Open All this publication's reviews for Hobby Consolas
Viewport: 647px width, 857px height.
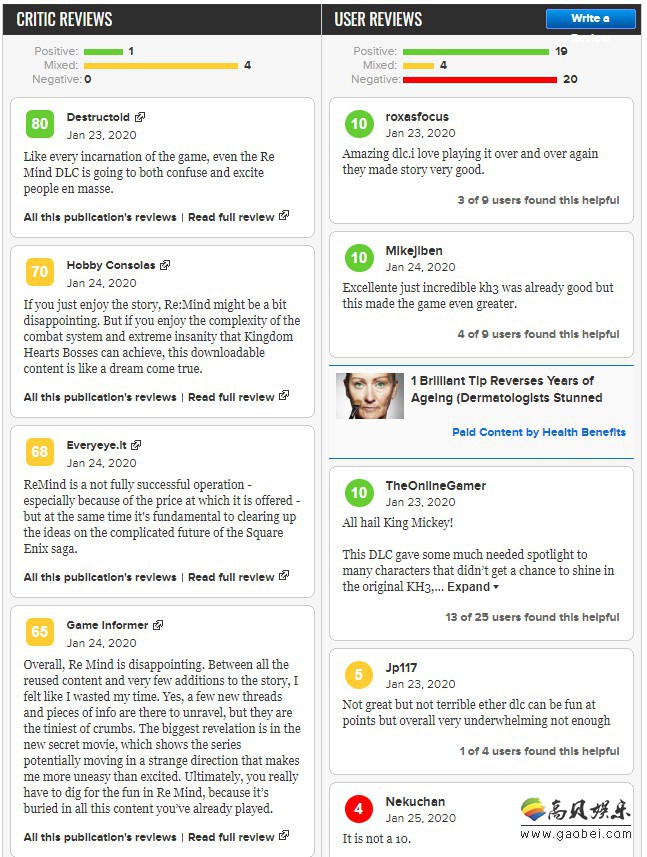100,397
